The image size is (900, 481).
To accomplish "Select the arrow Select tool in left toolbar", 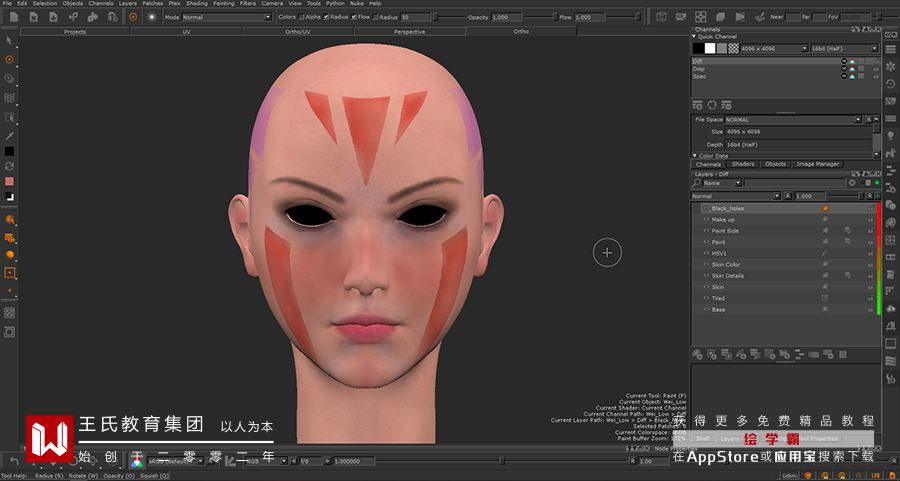I will pos(9,41).
